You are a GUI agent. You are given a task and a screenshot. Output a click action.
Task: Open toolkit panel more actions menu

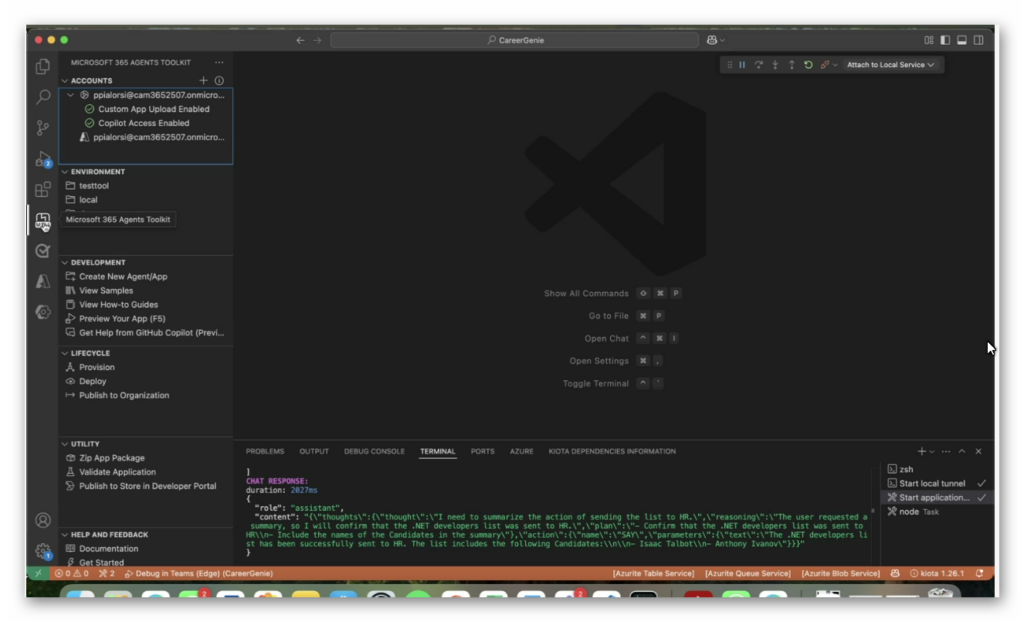click(219, 63)
